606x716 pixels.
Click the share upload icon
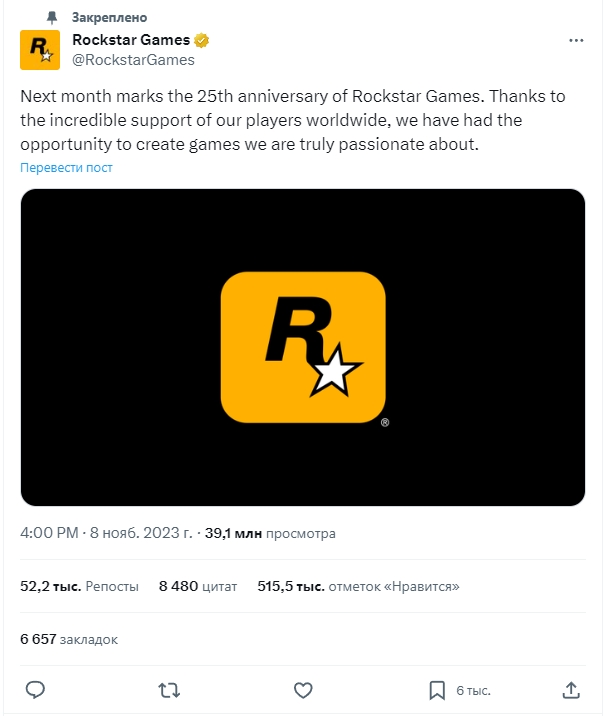[571, 690]
